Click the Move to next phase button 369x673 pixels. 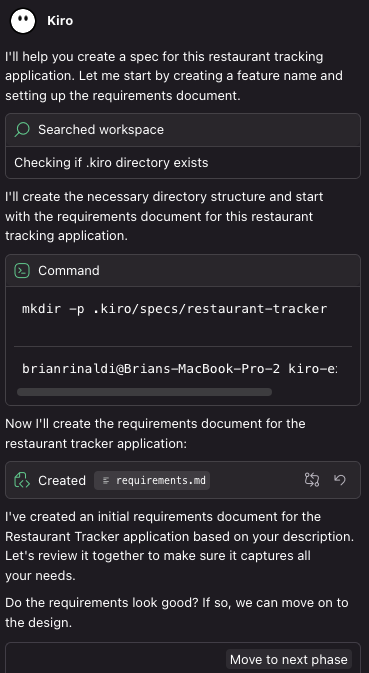click(289, 659)
